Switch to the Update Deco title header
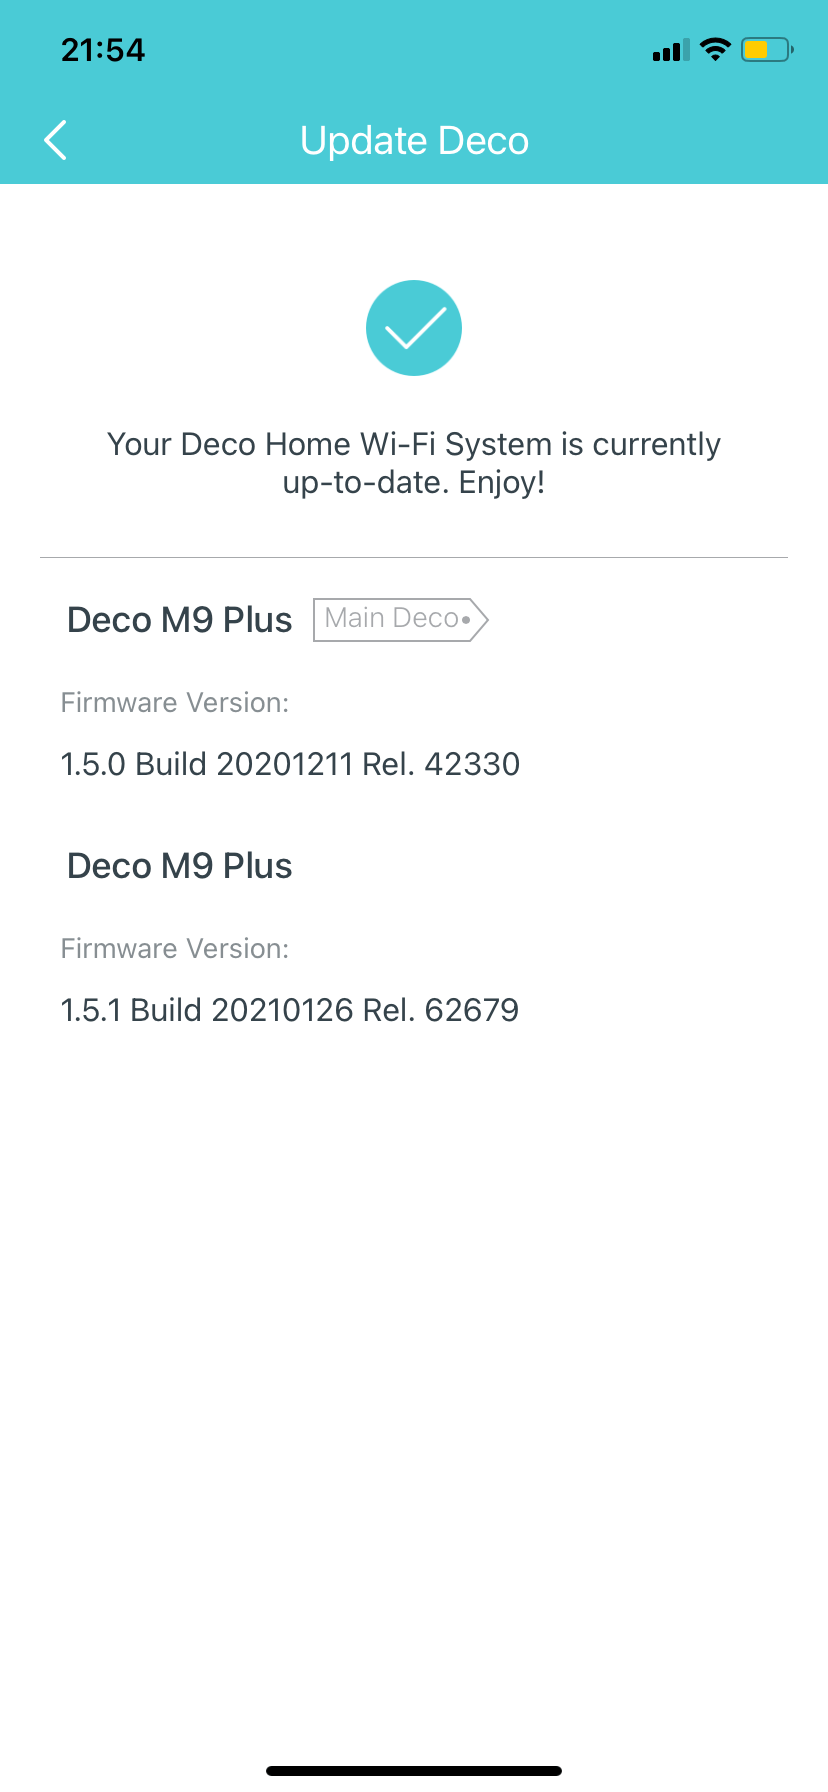 (x=414, y=140)
